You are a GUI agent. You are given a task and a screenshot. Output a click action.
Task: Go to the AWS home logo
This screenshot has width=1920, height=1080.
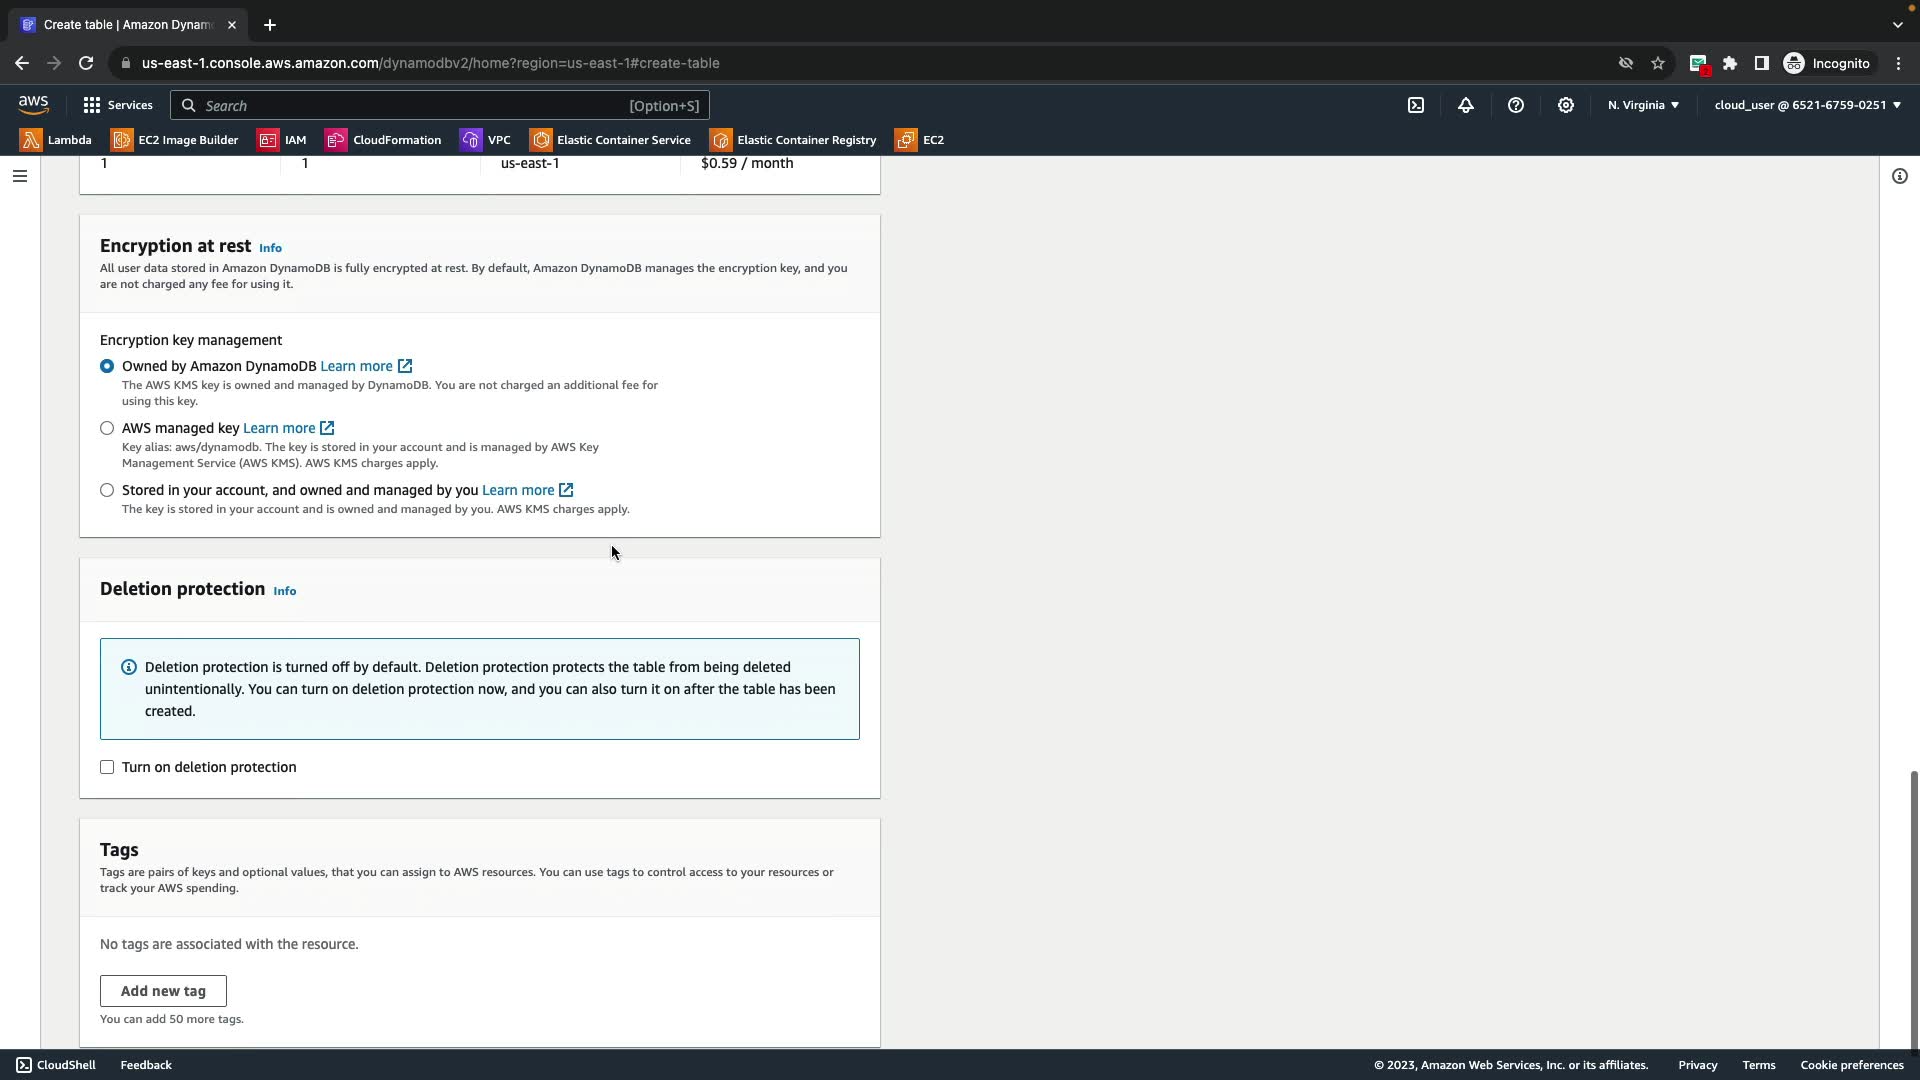click(33, 104)
